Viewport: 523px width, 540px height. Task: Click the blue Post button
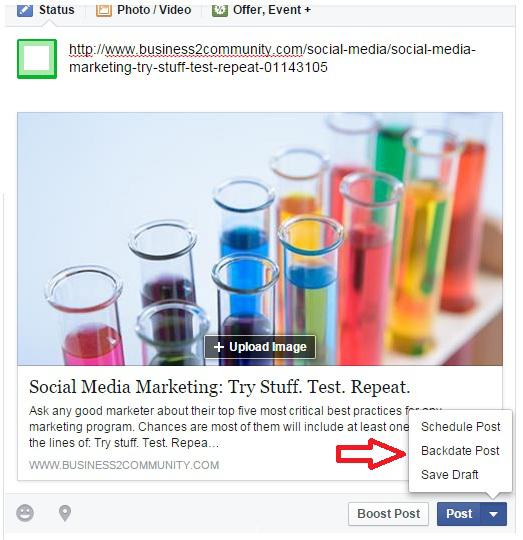click(x=459, y=514)
